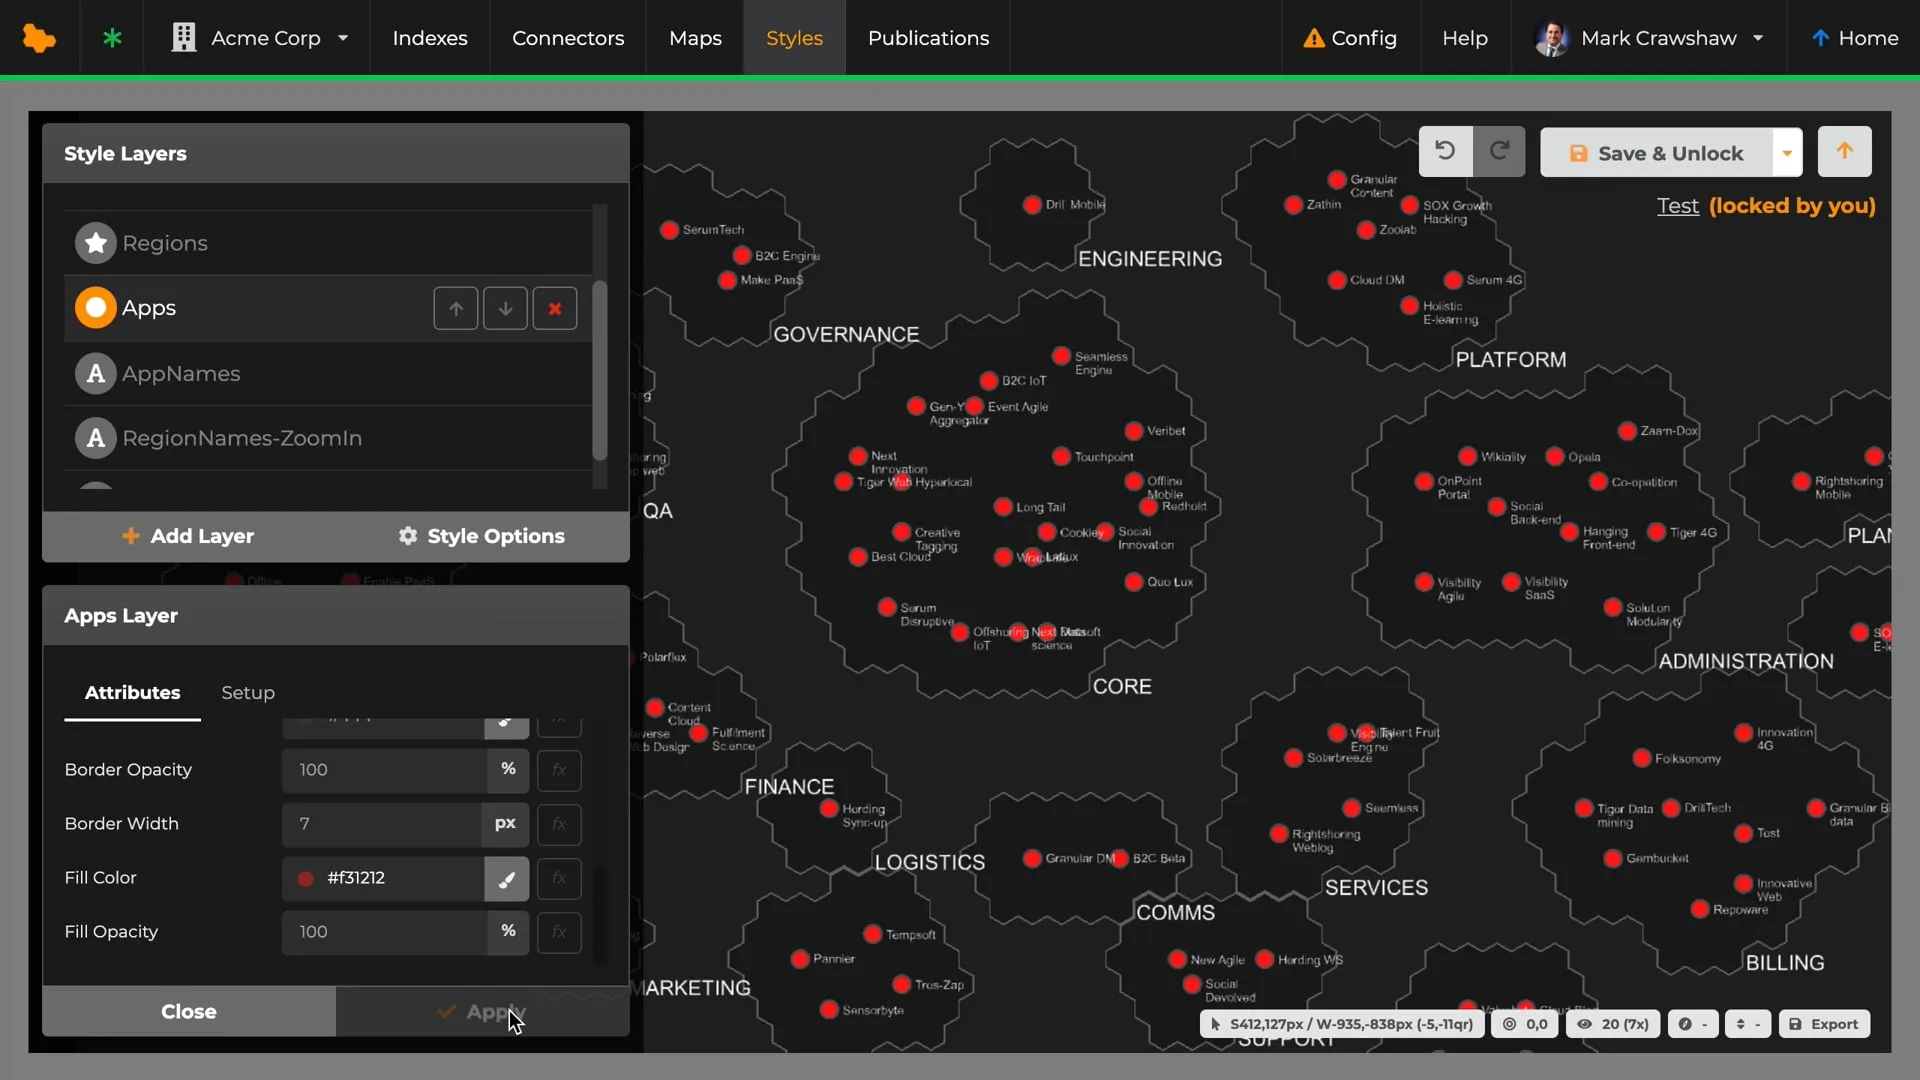The height and width of the screenshot is (1080, 1920).
Task: Click the target 0,0 status indicator
Action: point(1525,1024)
